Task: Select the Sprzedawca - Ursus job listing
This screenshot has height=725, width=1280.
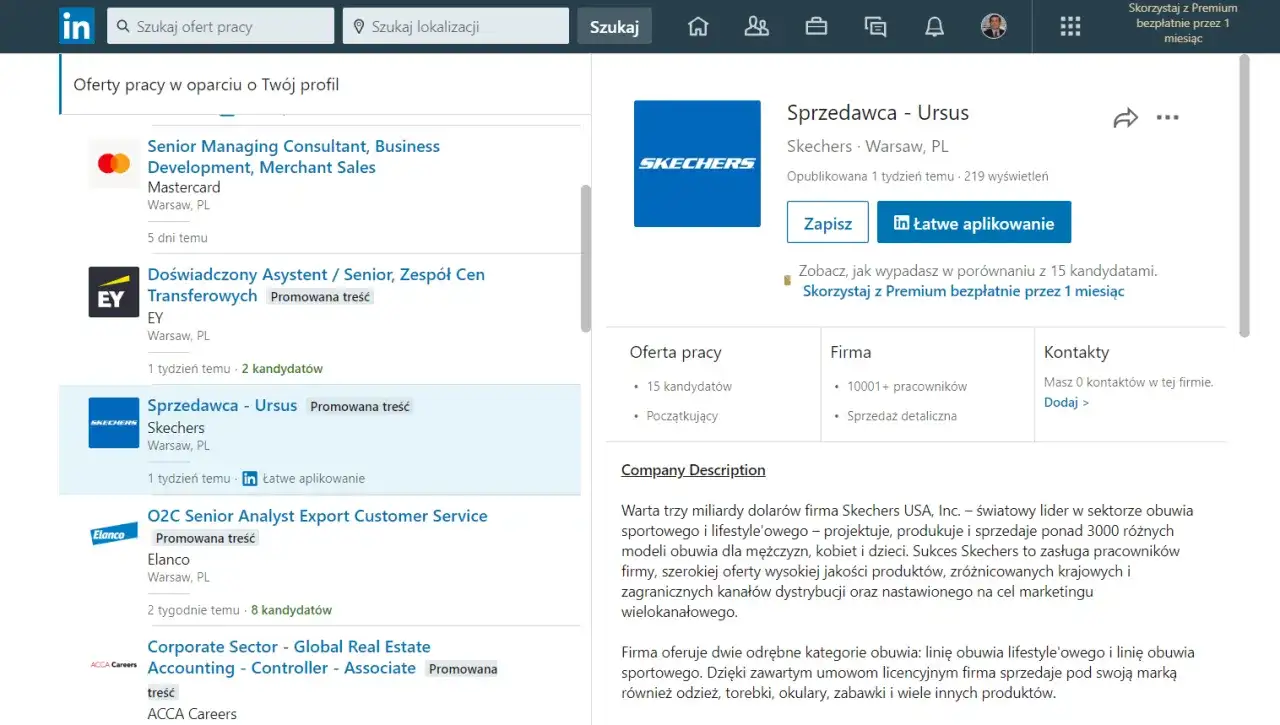Action: (x=222, y=405)
